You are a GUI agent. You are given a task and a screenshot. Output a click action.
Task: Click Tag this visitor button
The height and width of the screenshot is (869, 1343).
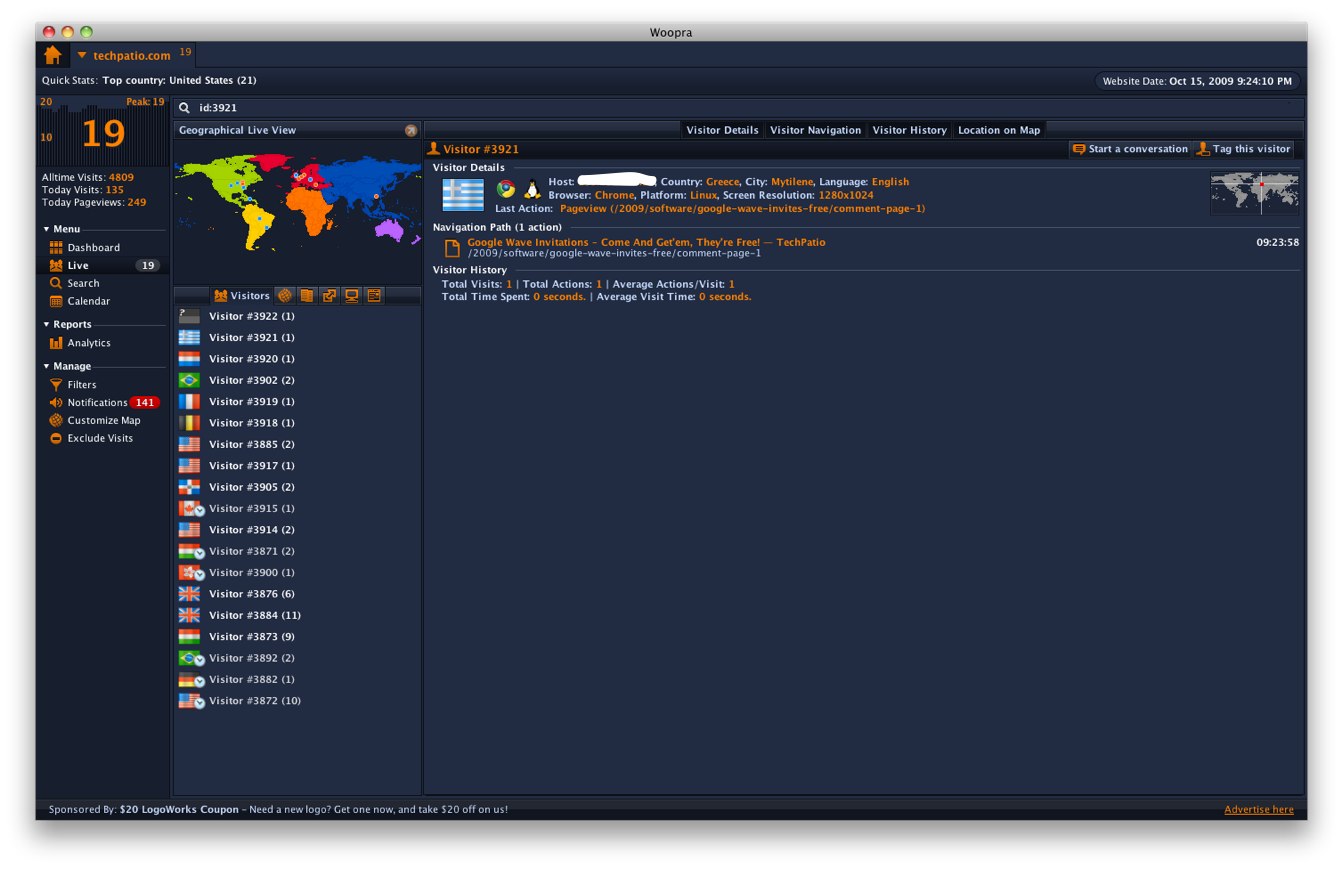pyautogui.click(x=1243, y=149)
